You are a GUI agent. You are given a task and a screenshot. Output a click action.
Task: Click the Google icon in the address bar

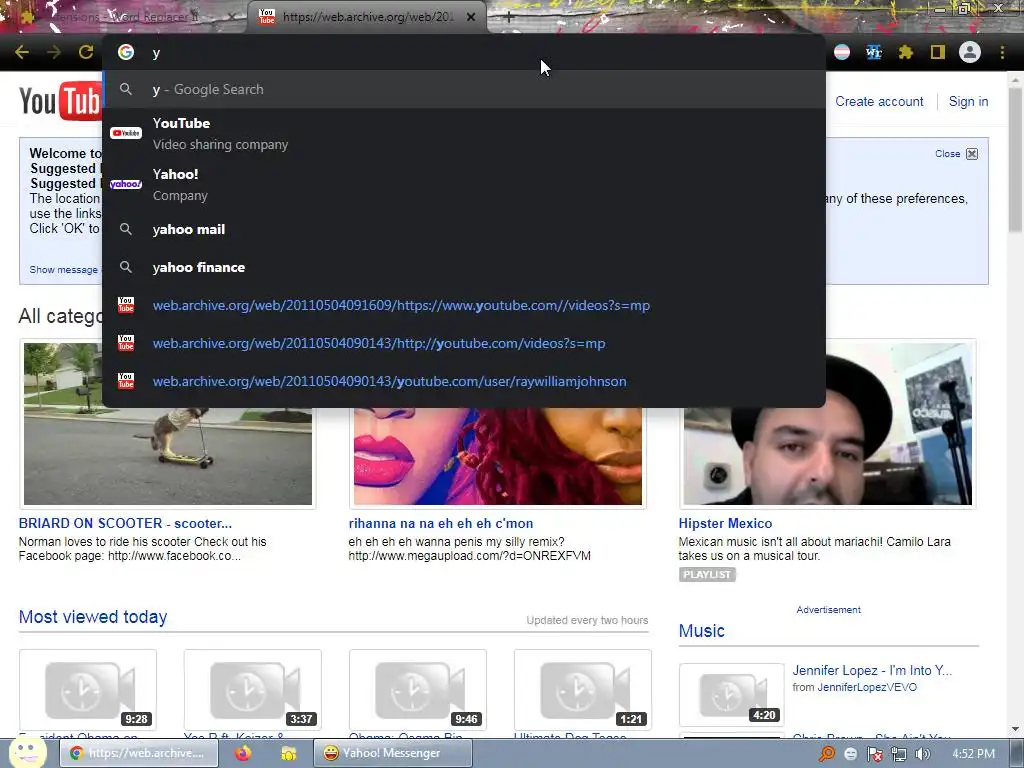pos(126,52)
